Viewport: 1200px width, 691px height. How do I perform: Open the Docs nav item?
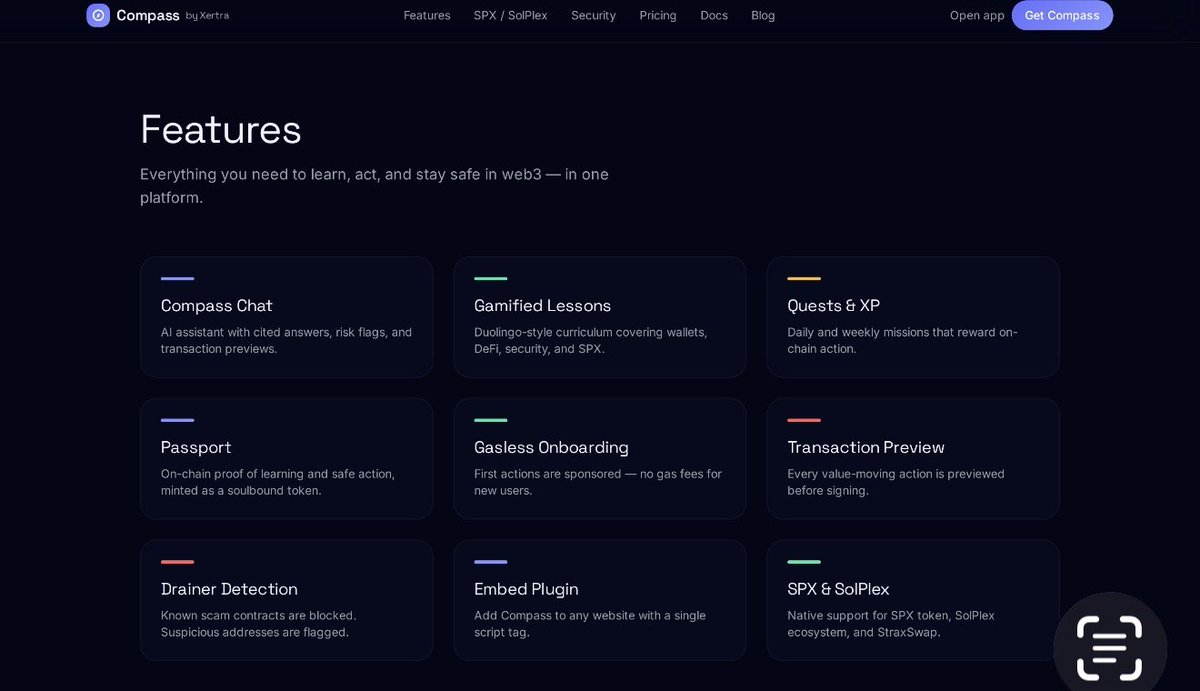(x=714, y=15)
